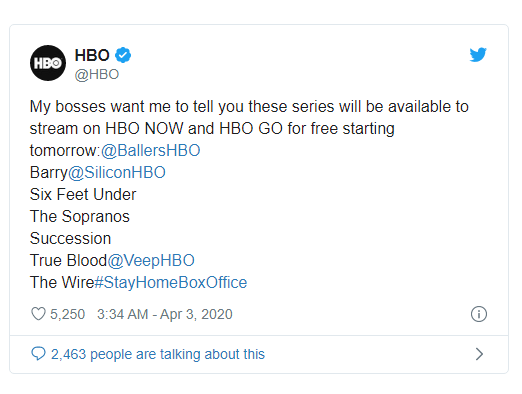522x394 pixels.
Task: Open the tweet info circle icon
Action: [479, 314]
